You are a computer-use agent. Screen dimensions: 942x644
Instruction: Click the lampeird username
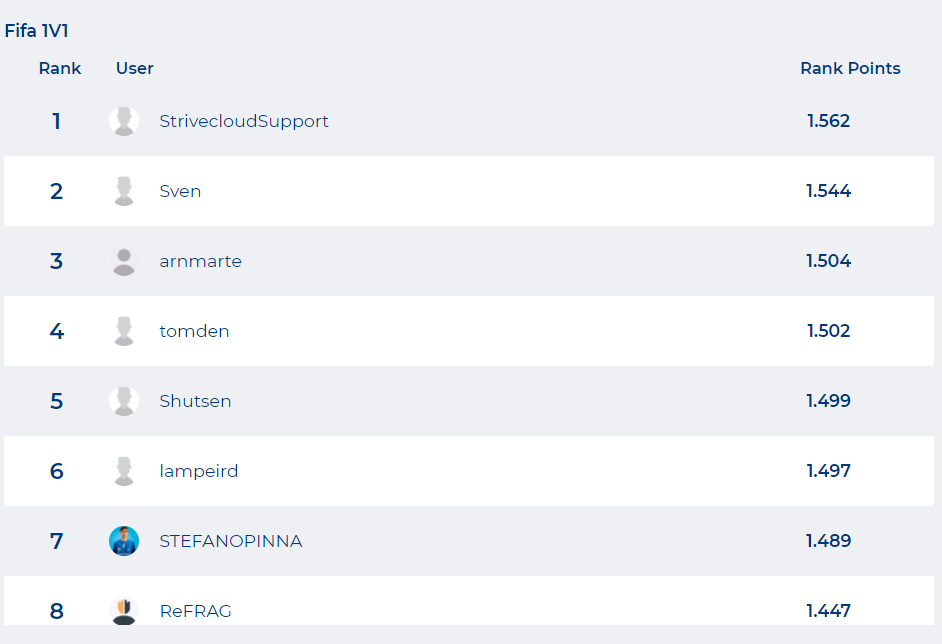199,471
